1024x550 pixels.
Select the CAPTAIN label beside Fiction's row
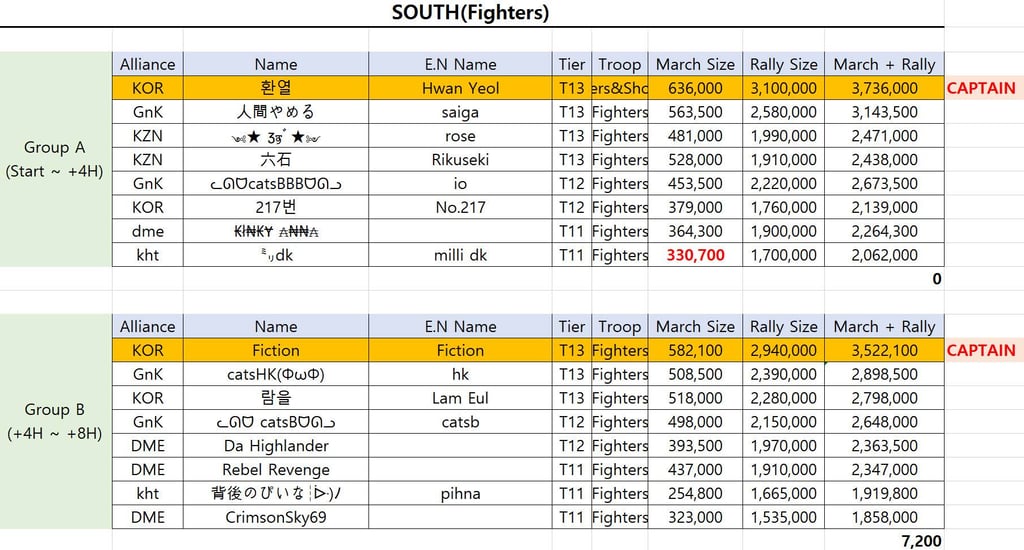point(981,351)
